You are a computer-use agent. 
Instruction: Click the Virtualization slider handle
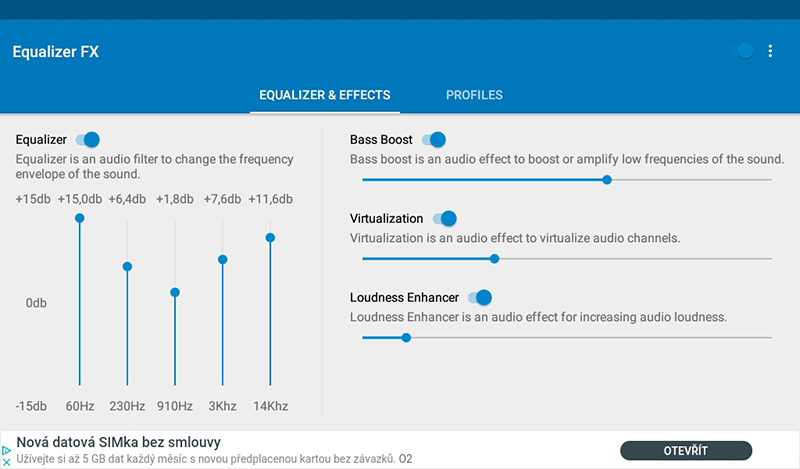click(494, 258)
